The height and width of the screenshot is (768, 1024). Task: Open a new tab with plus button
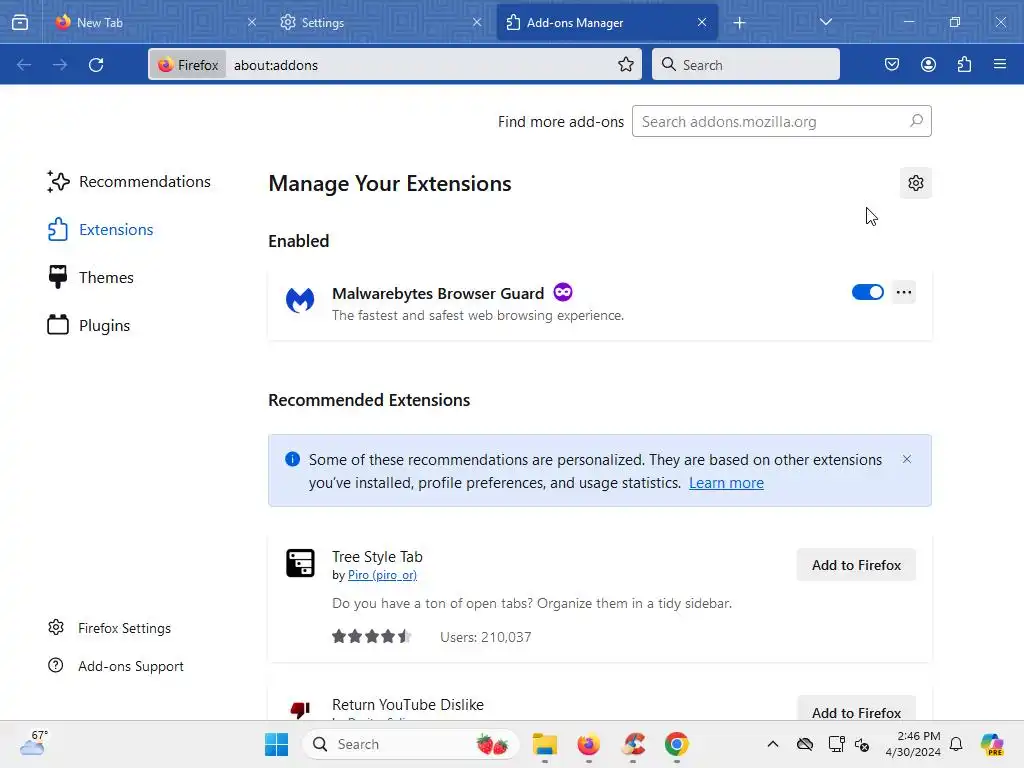739,23
